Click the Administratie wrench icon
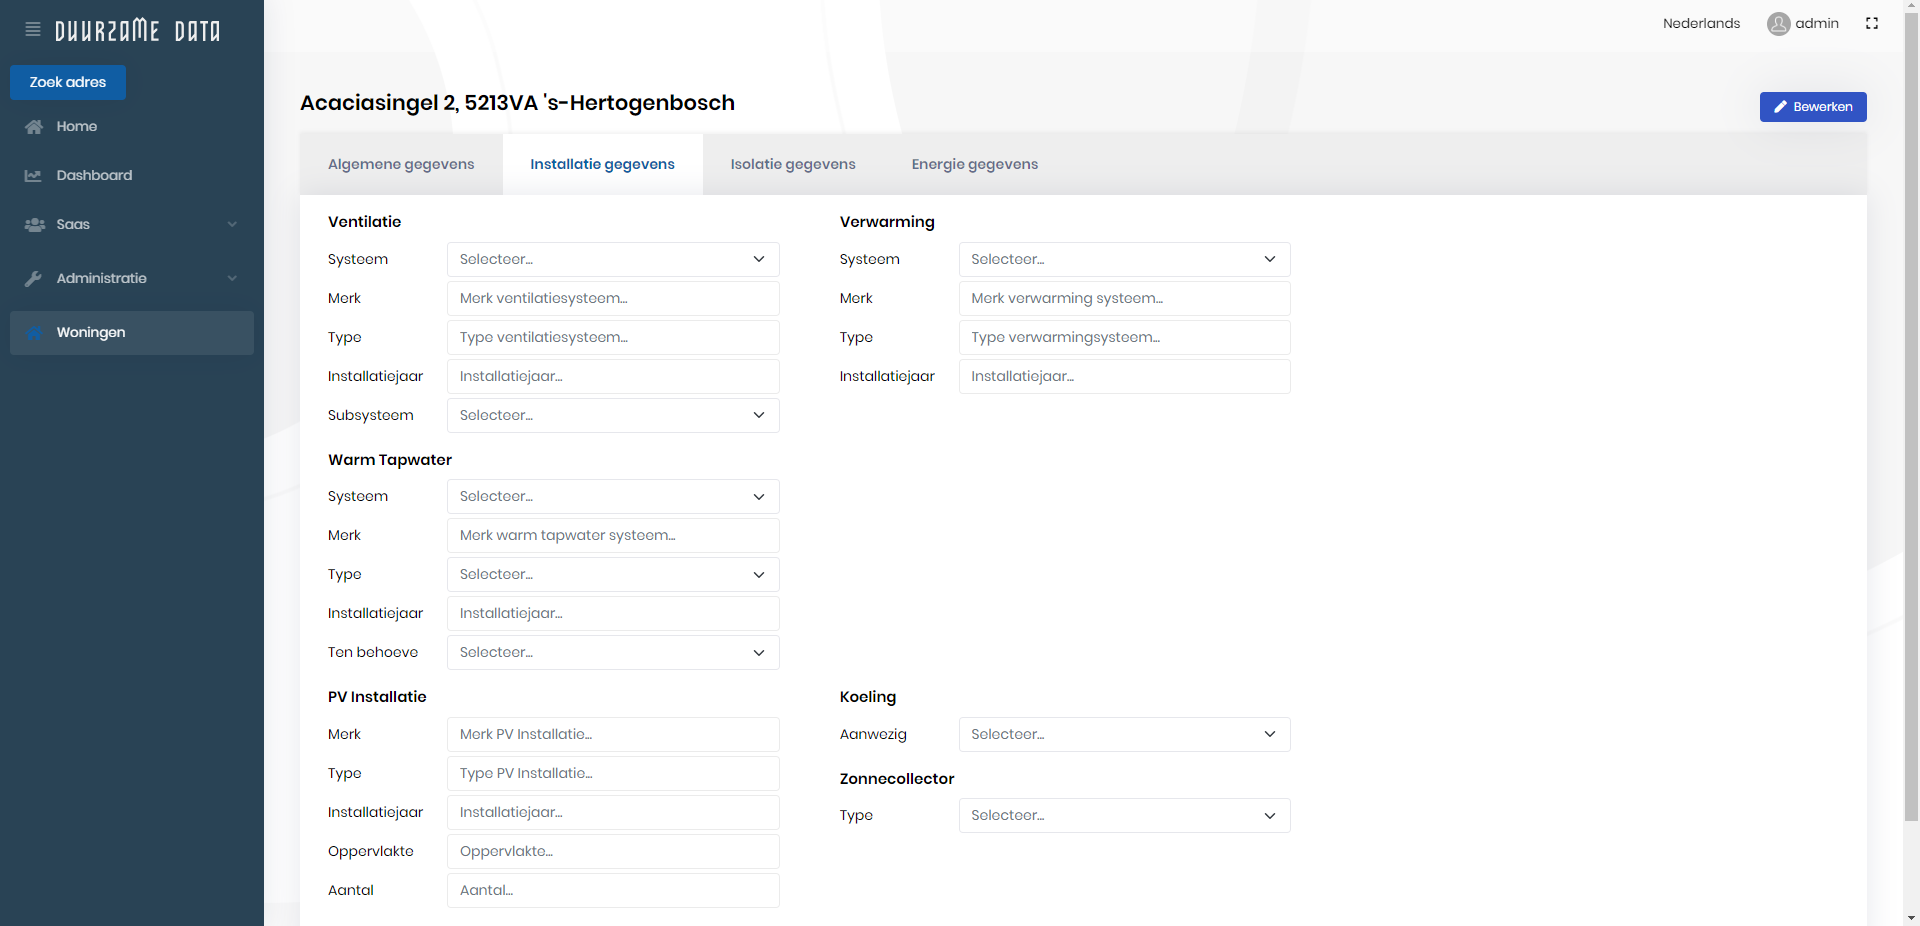The height and width of the screenshot is (926, 1920). 34,279
